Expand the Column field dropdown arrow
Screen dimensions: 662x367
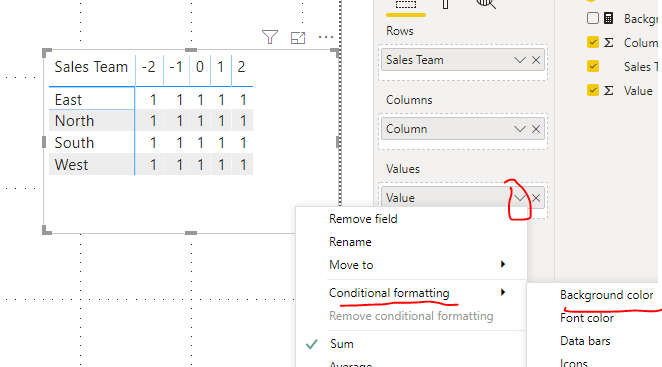click(520, 129)
